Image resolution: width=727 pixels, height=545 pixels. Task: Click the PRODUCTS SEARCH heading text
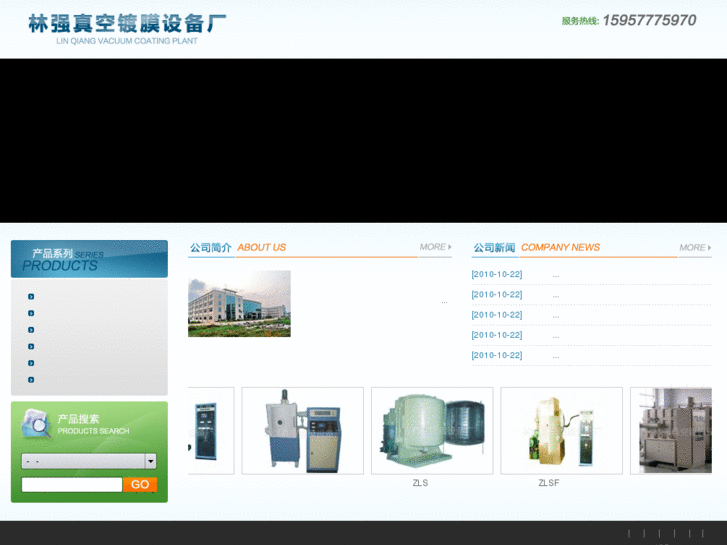tap(93, 431)
